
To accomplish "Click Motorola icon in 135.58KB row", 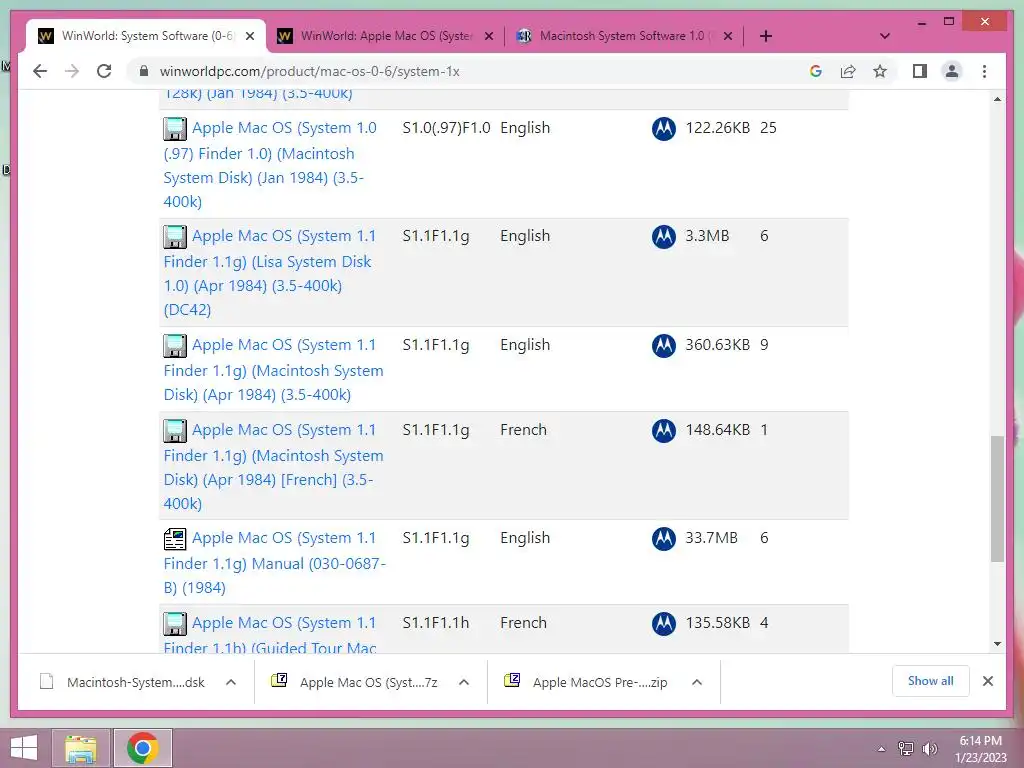I will [x=664, y=624].
